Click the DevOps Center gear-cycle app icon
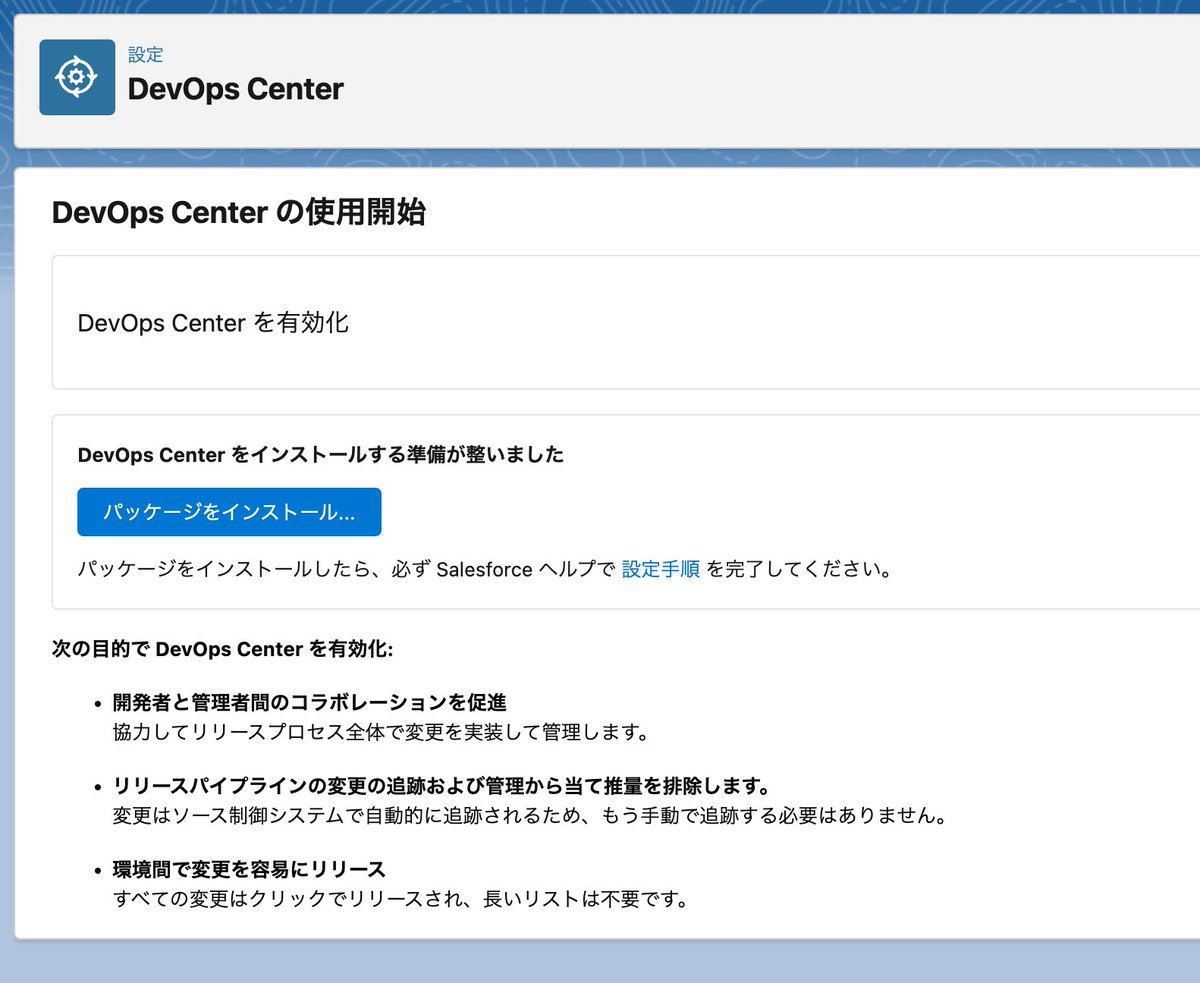The image size is (1200, 983). (77, 76)
